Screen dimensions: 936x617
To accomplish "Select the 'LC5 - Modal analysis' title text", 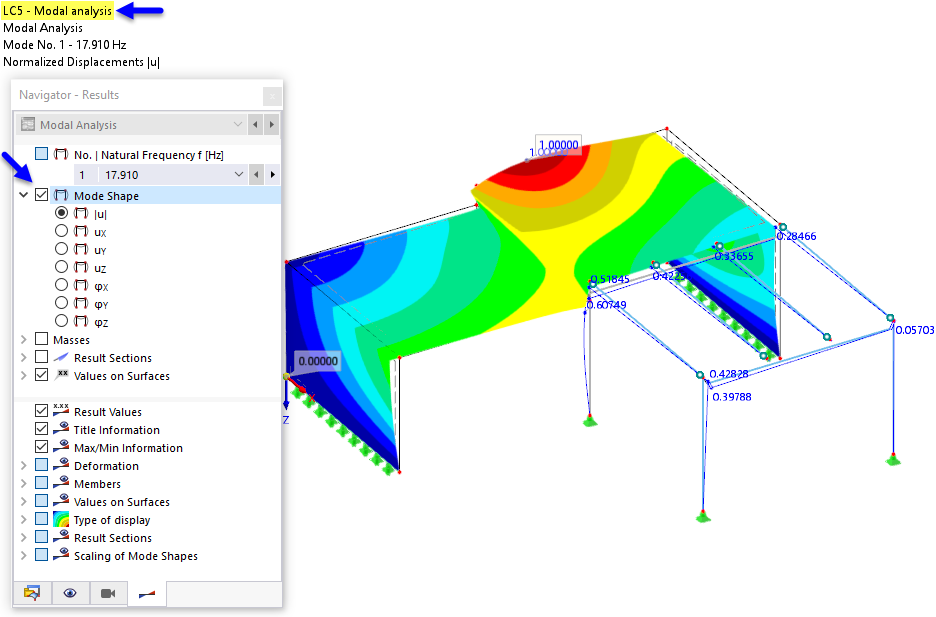I will click(57, 11).
